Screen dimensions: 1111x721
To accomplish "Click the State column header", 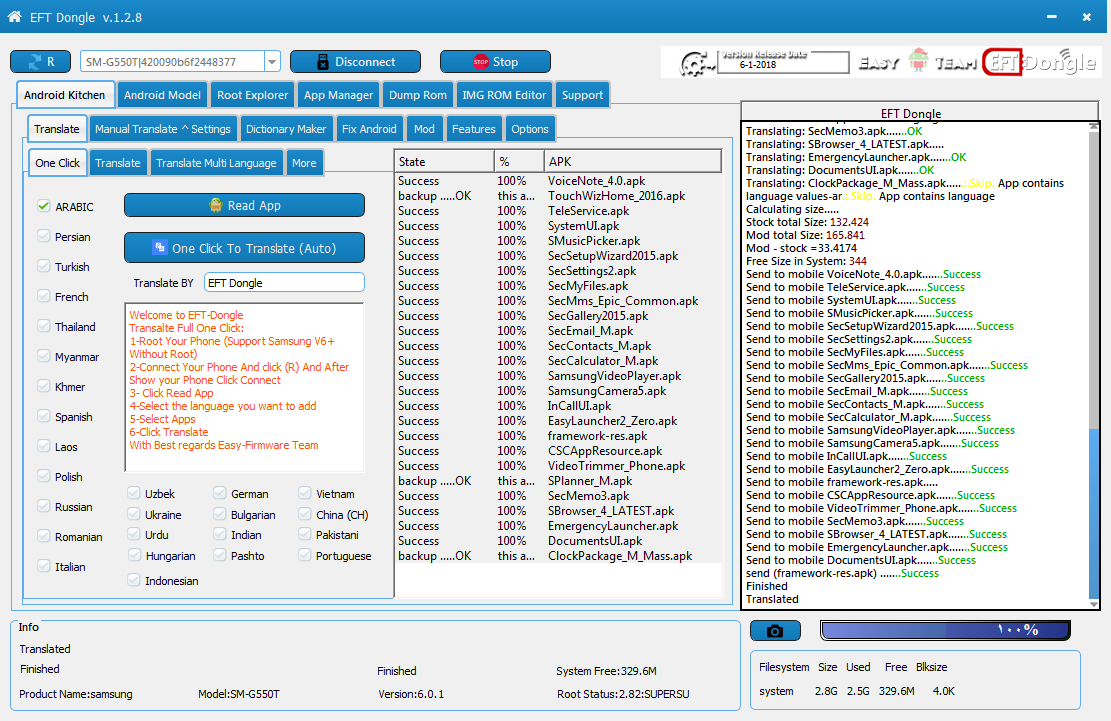I will pos(444,161).
